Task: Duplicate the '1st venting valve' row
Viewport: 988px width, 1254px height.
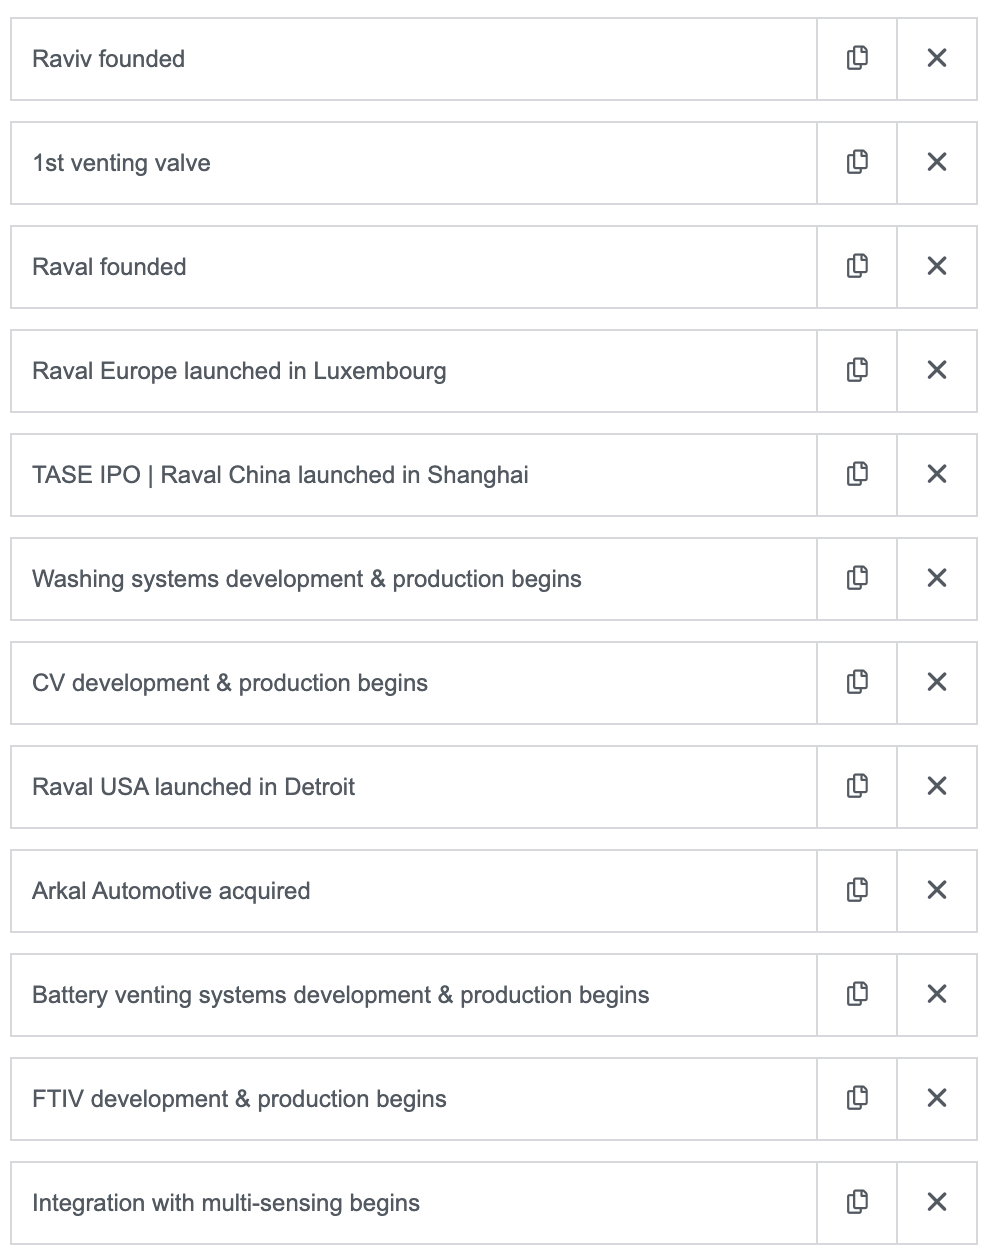Action: [x=857, y=162]
